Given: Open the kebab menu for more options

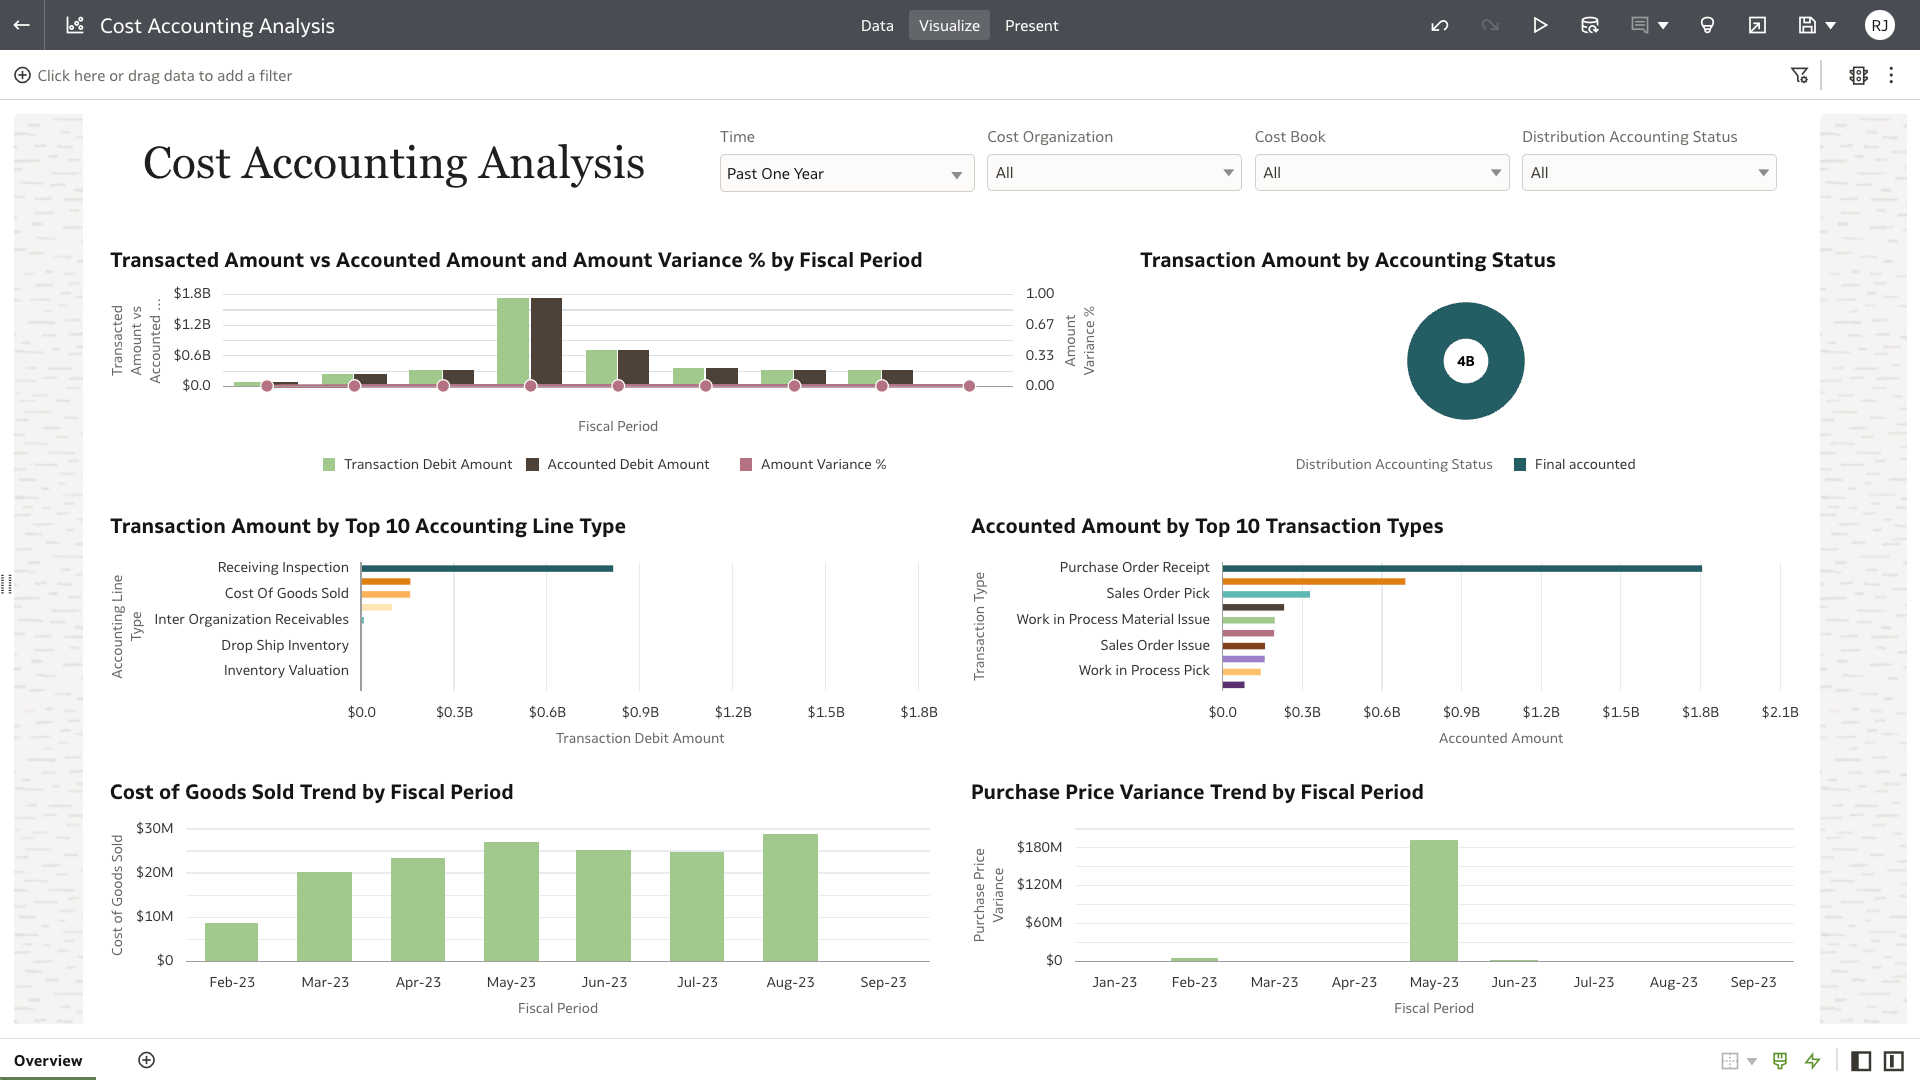Looking at the screenshot, I should 1891,75.
